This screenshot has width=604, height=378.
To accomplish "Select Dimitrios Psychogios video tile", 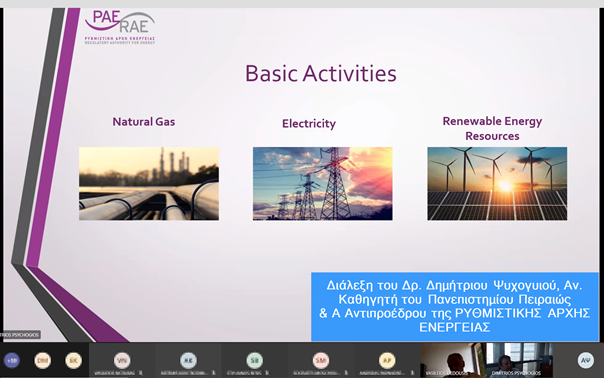I will point(519,360).
